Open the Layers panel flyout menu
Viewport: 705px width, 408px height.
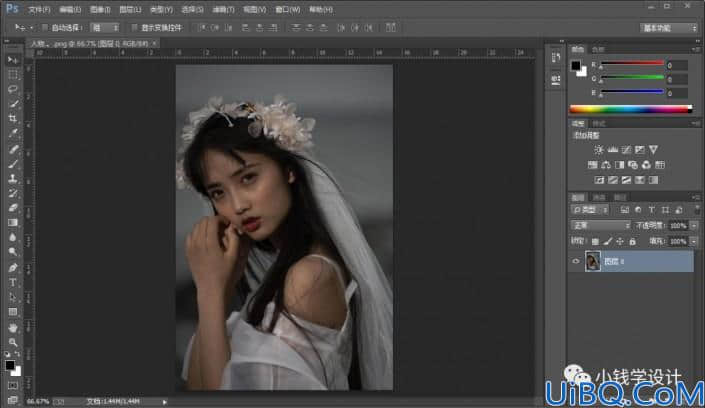point(696,197)
